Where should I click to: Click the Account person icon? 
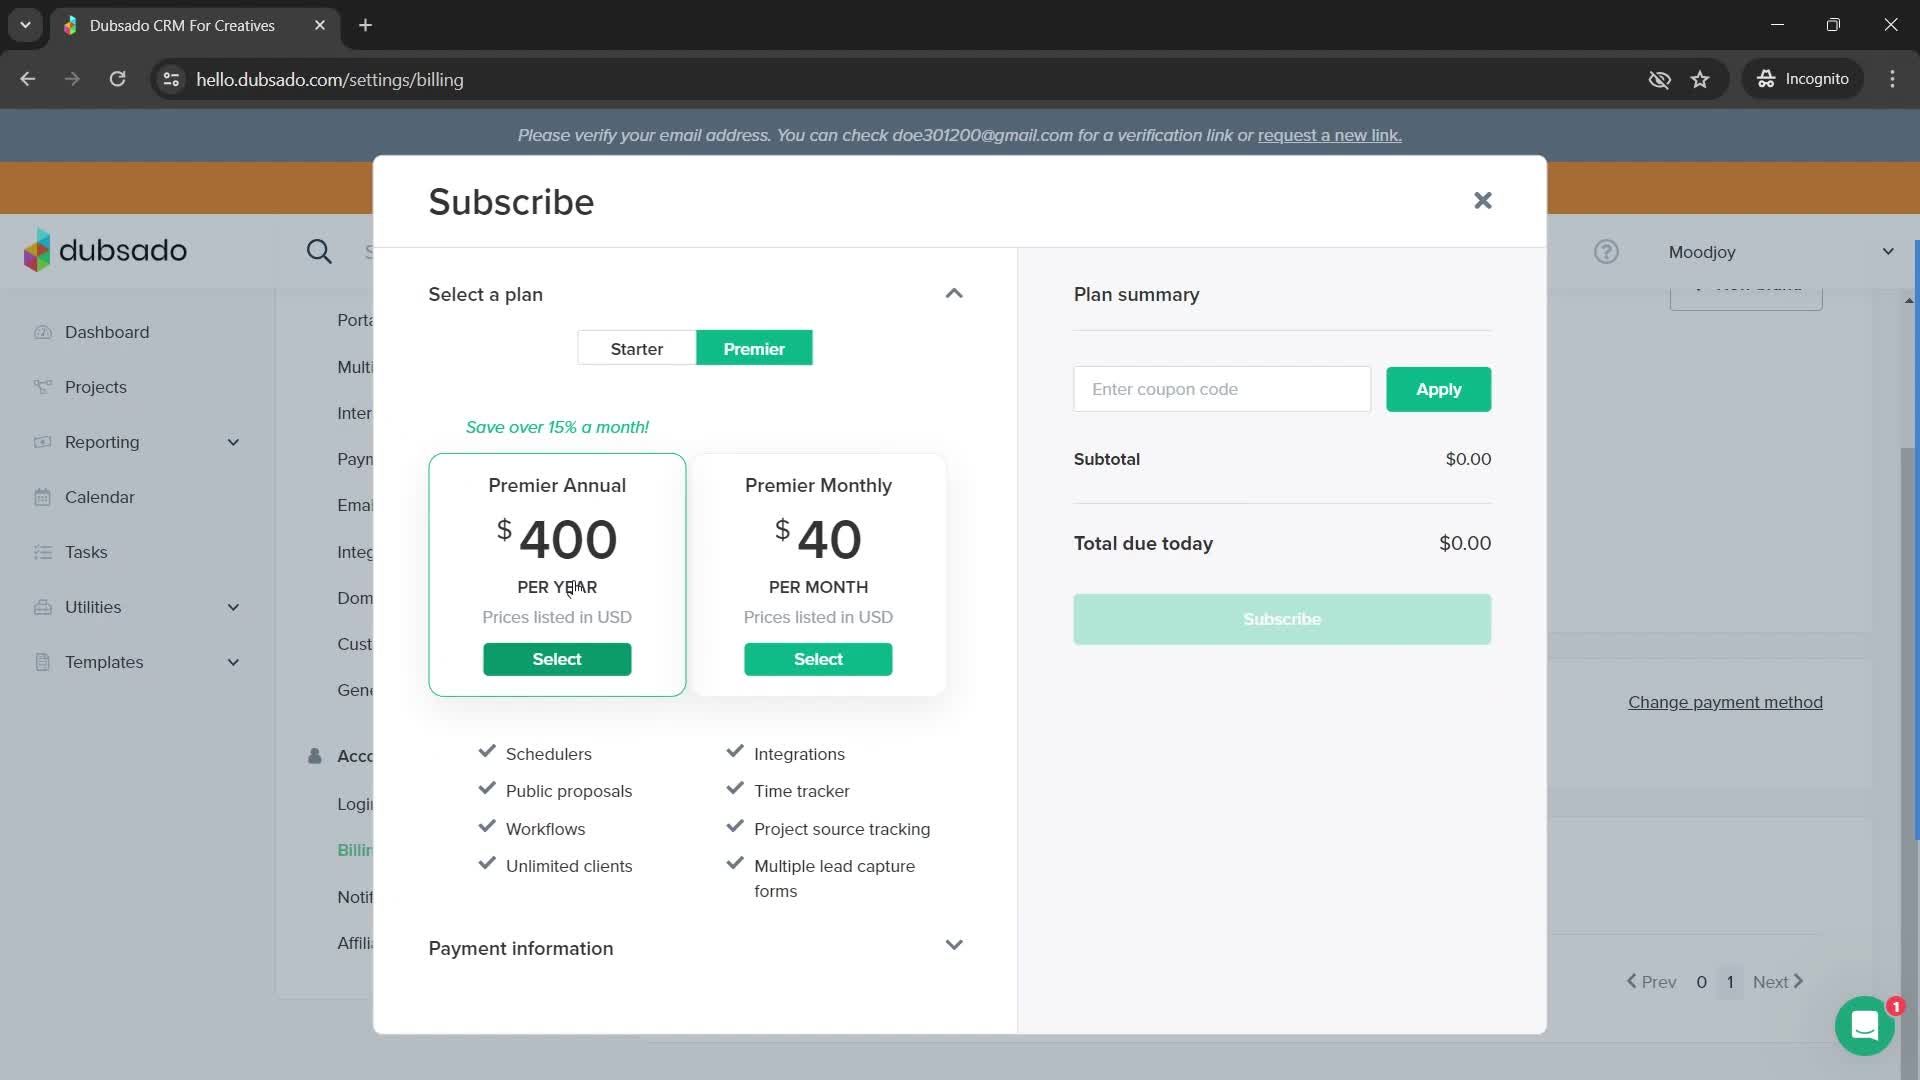[x=315, y=756]
